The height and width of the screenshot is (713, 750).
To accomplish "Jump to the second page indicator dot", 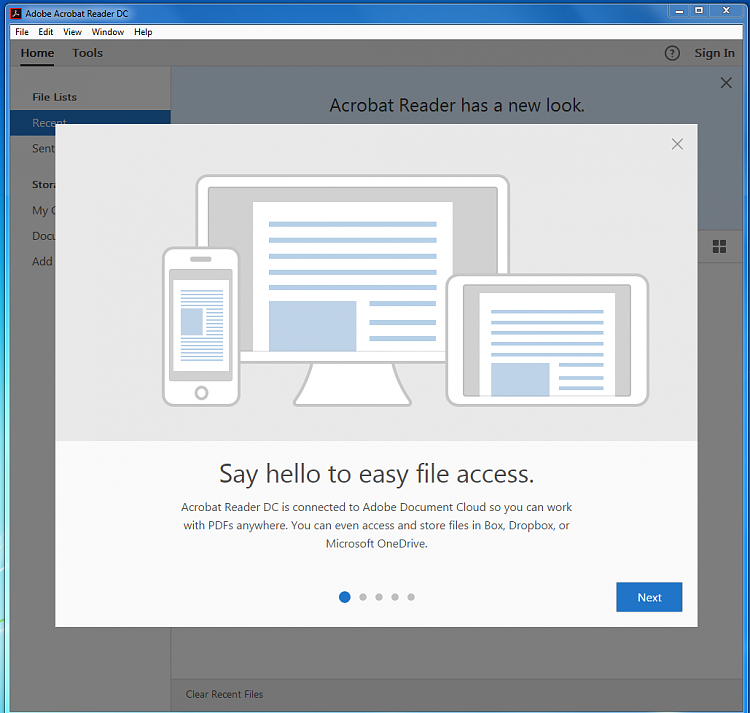I will pos(363,597).
